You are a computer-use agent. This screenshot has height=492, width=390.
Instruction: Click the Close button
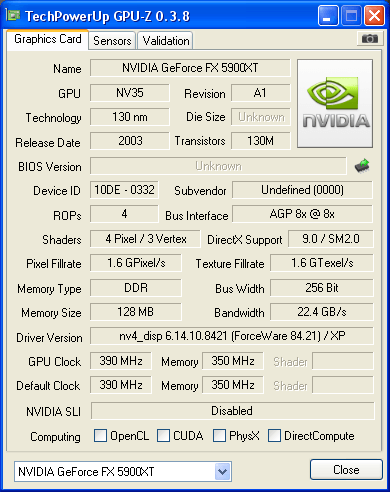point(346,470)
